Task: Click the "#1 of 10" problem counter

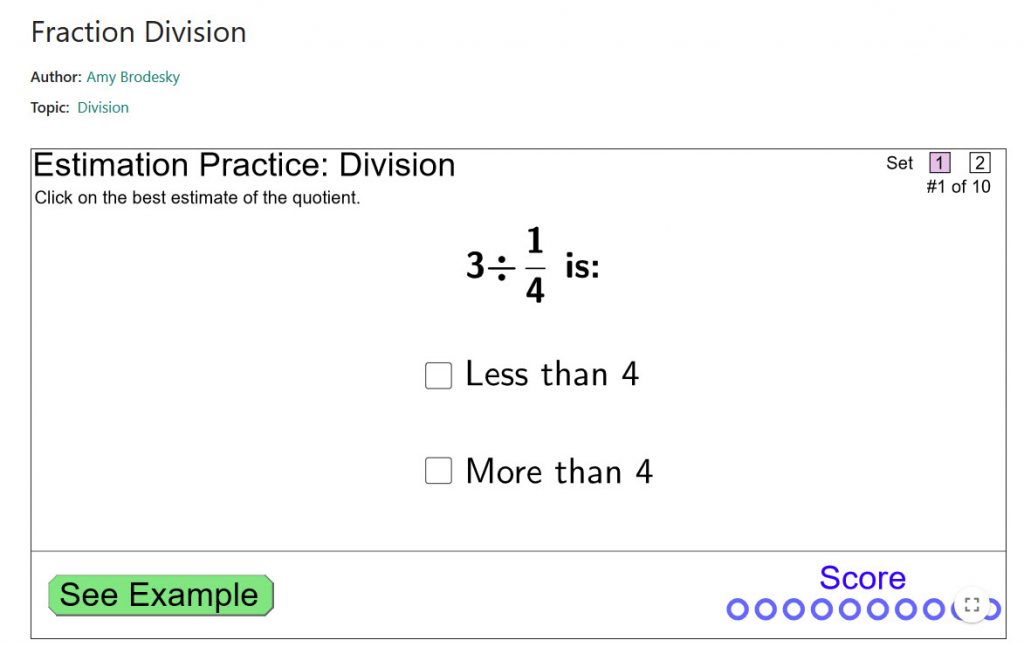Action: tap(958, 186)
